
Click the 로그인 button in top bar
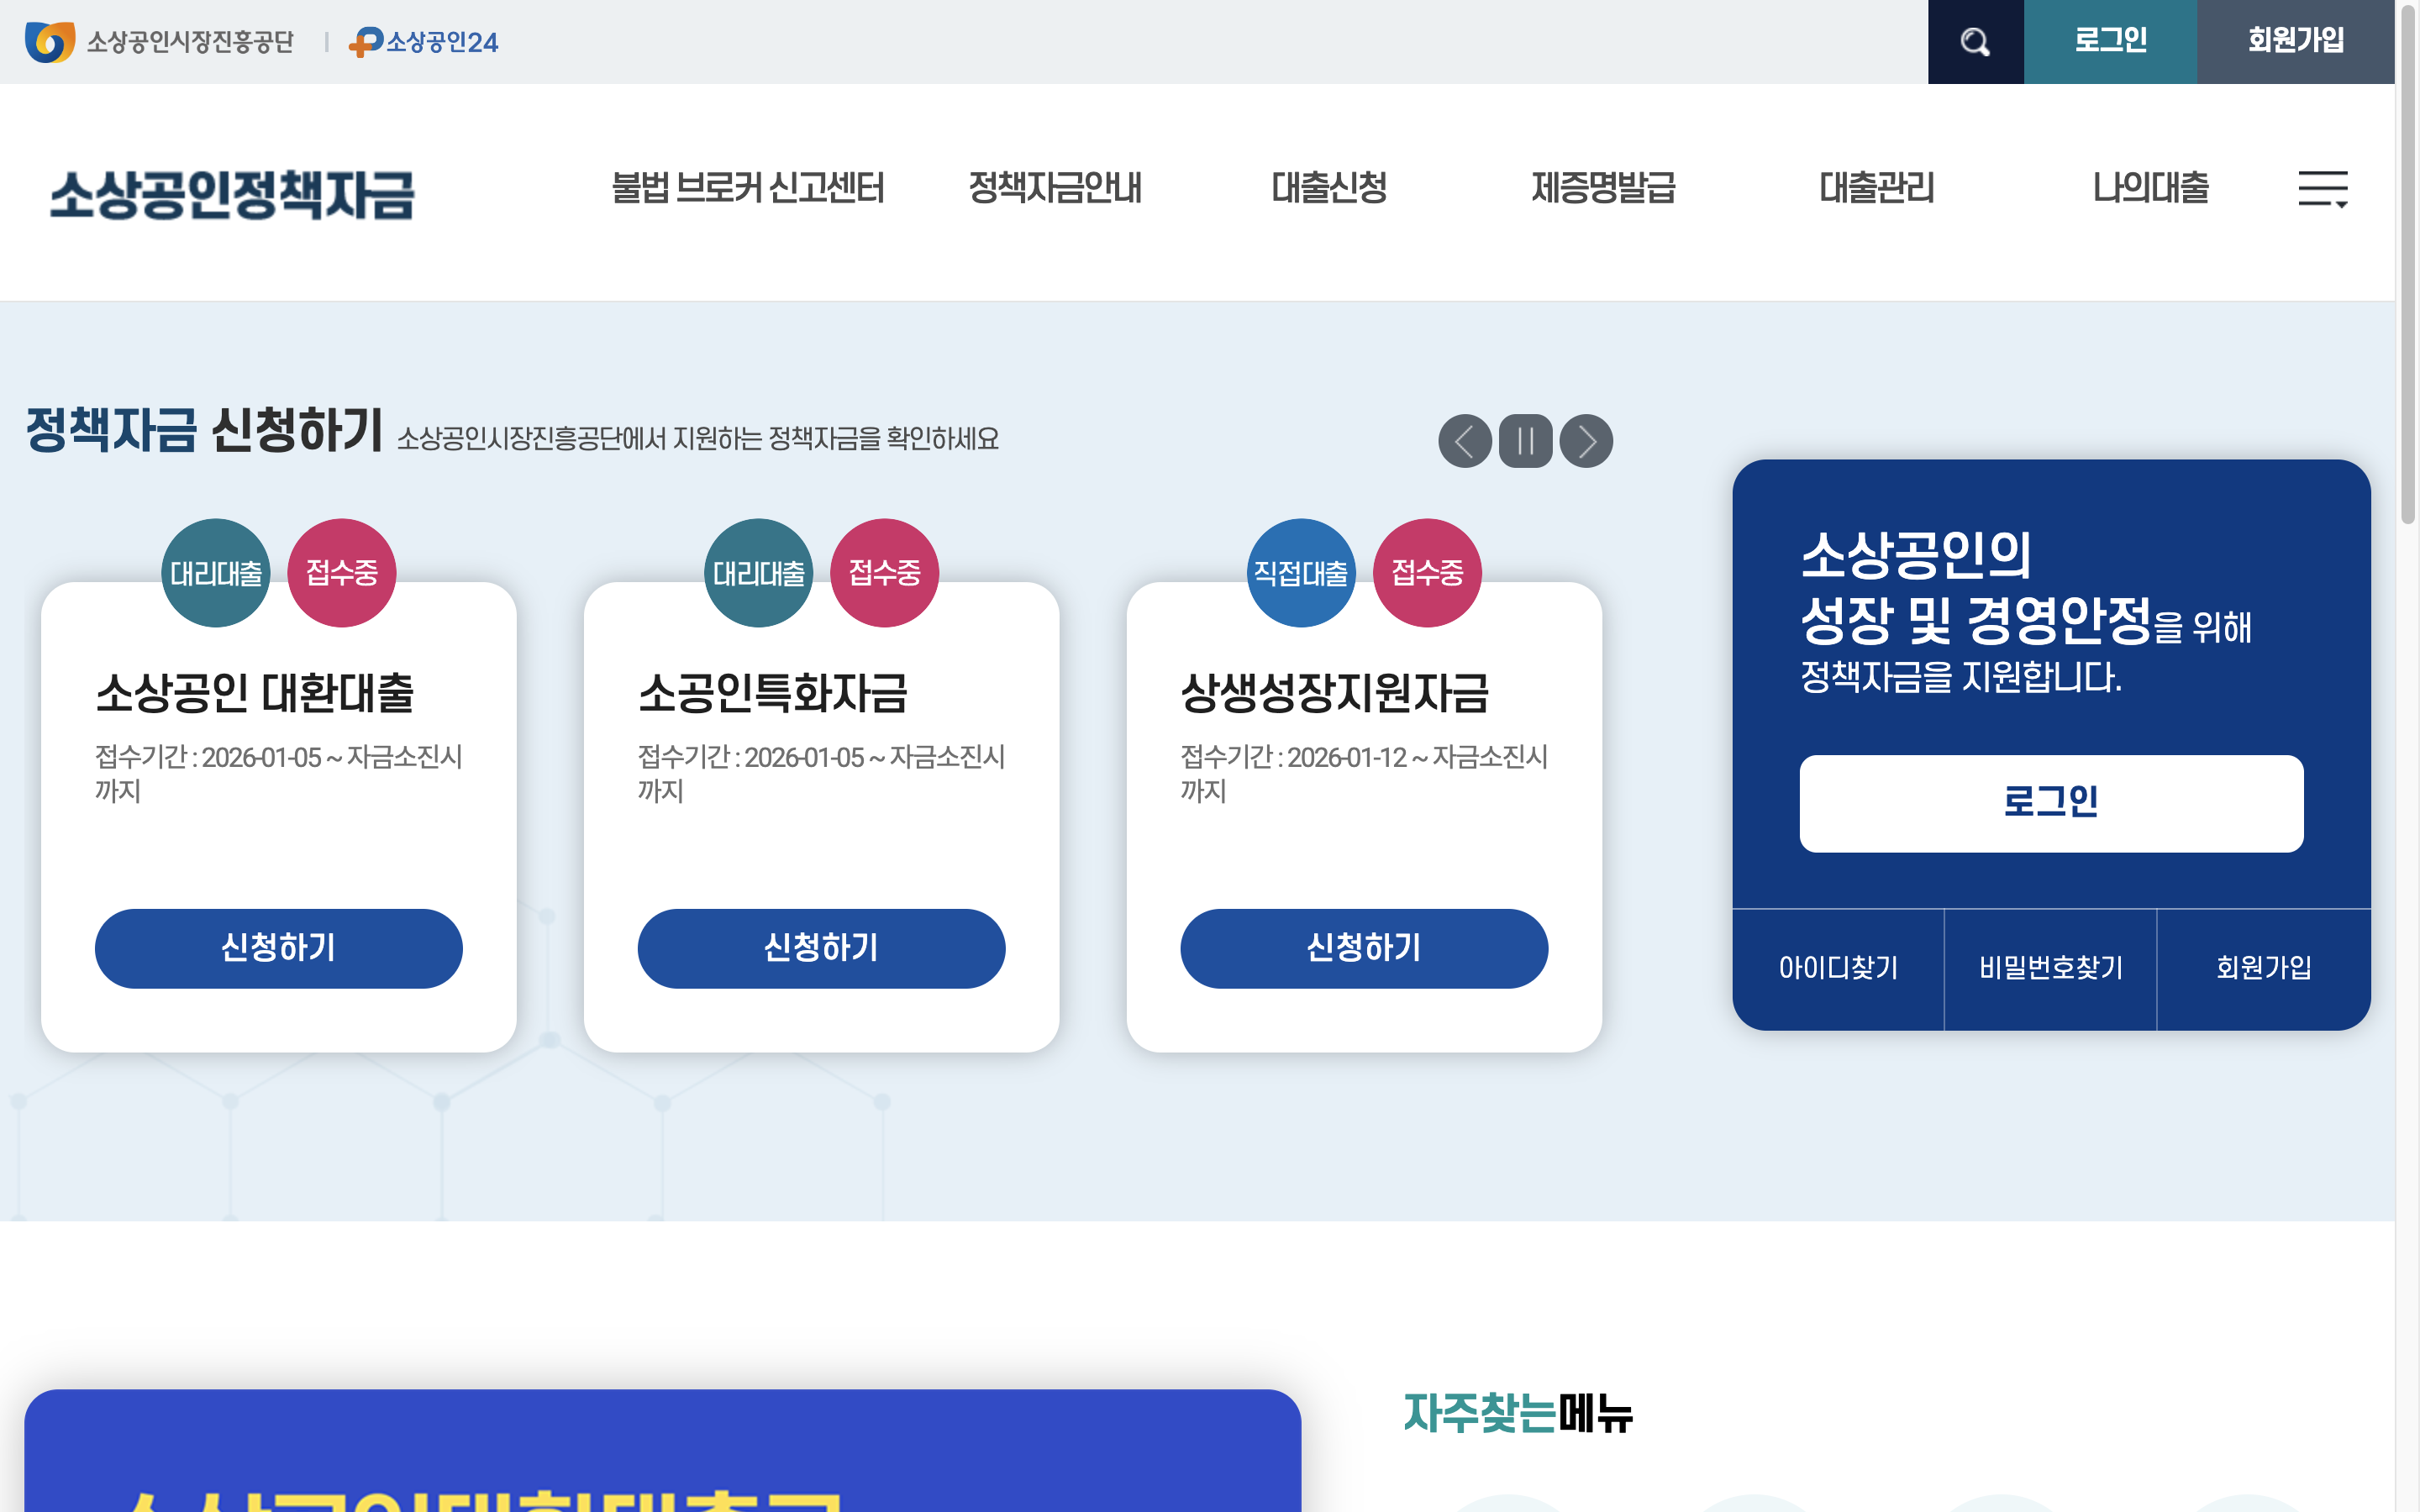tap(2110, 42)
